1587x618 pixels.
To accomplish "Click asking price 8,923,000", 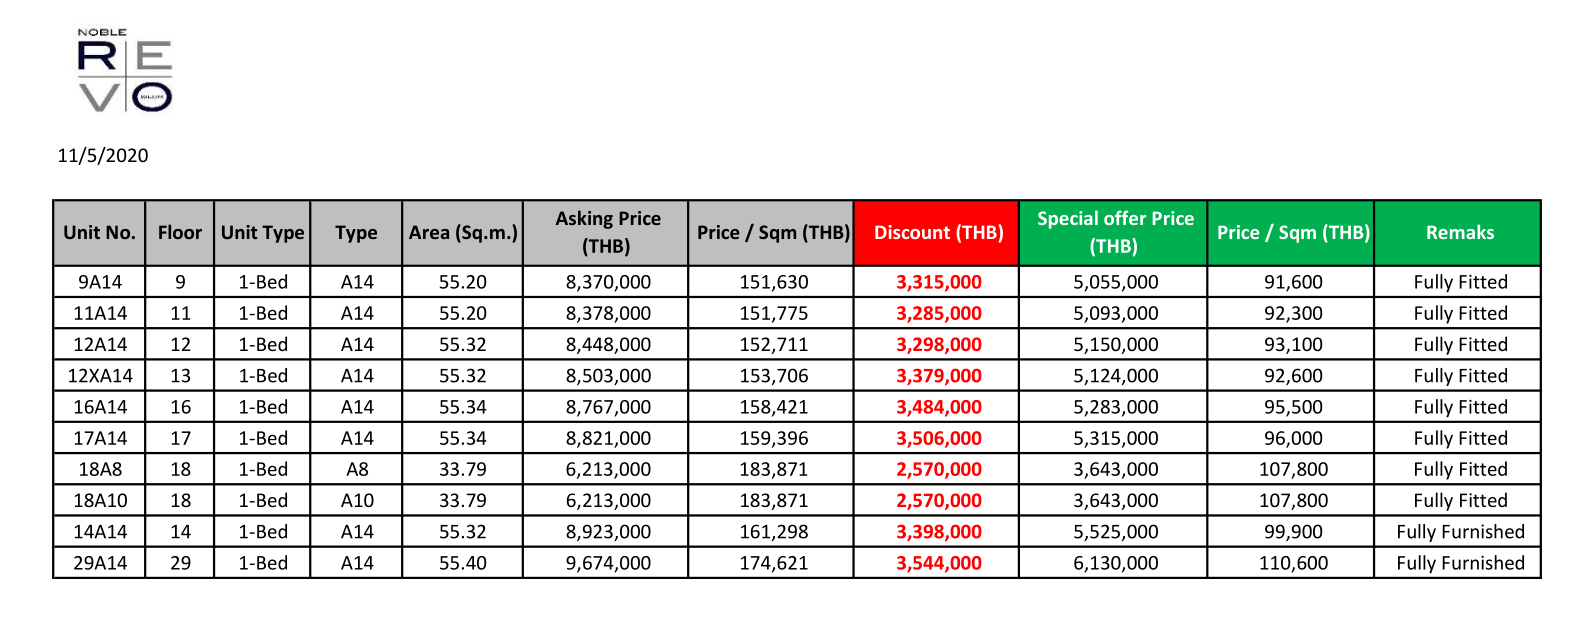I will [x=608, y=532].
